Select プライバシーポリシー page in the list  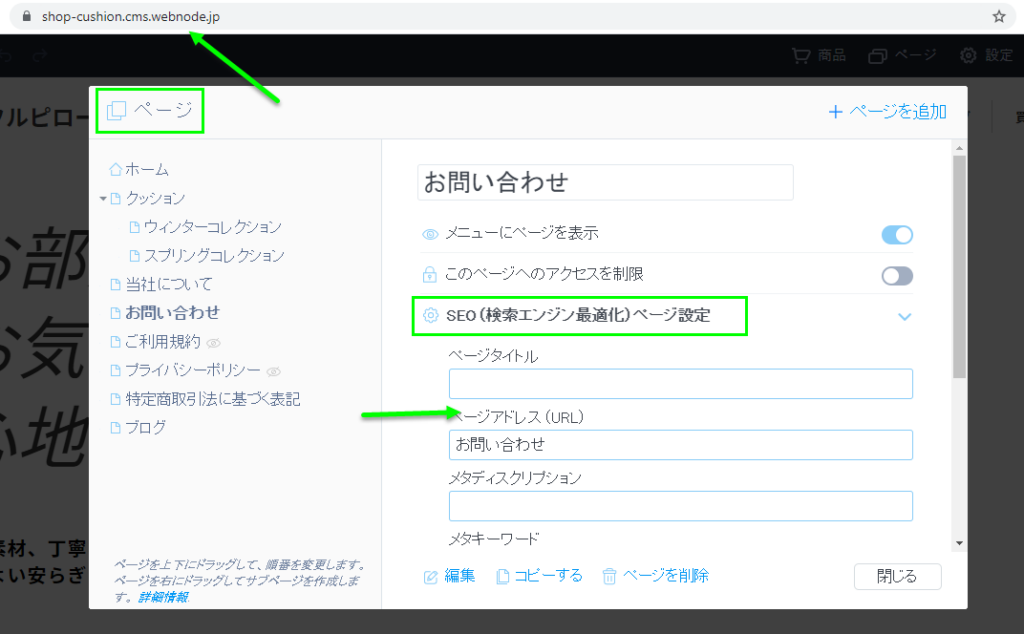[x=193, y=371]
